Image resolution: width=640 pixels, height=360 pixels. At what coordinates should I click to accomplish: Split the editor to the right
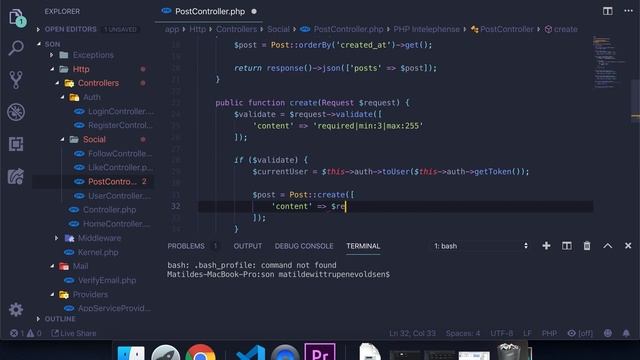pyautogui.click(x=607, y=11)
